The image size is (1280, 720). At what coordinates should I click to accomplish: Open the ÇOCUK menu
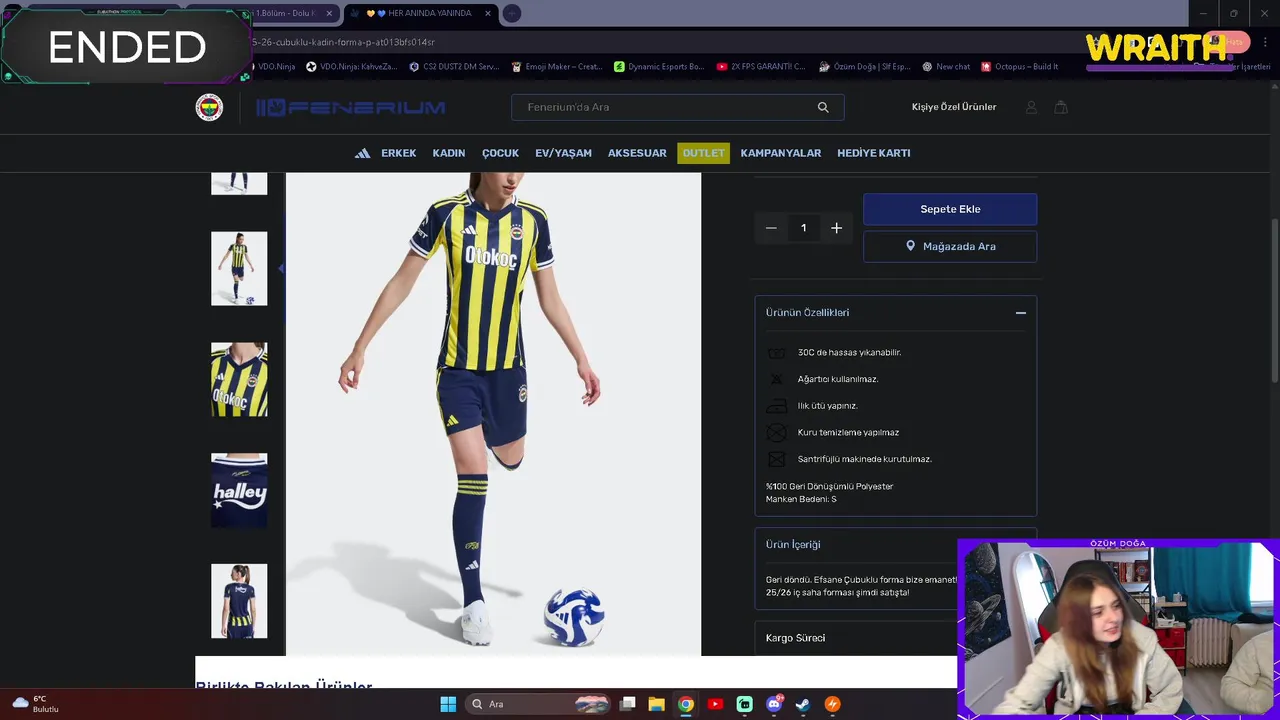click(x=500, y=153)
